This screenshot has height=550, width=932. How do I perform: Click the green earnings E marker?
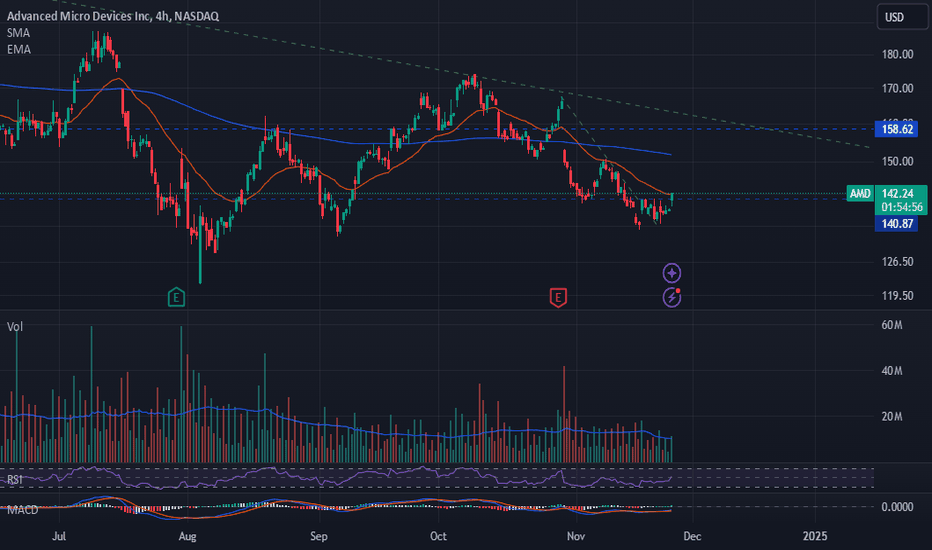pos(176,297)
